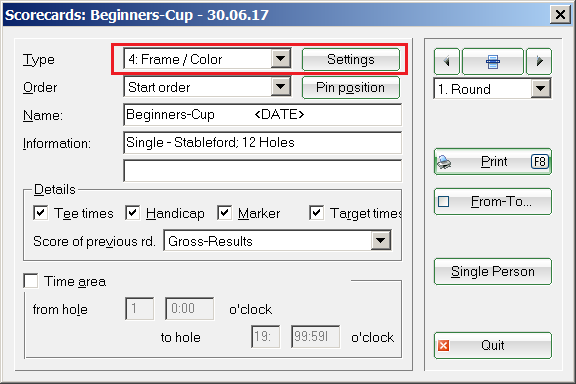The width and height of the screenshot is (576, 384).
Task: Click the F8 shortcut badge on Print
Action: point(540,162)
